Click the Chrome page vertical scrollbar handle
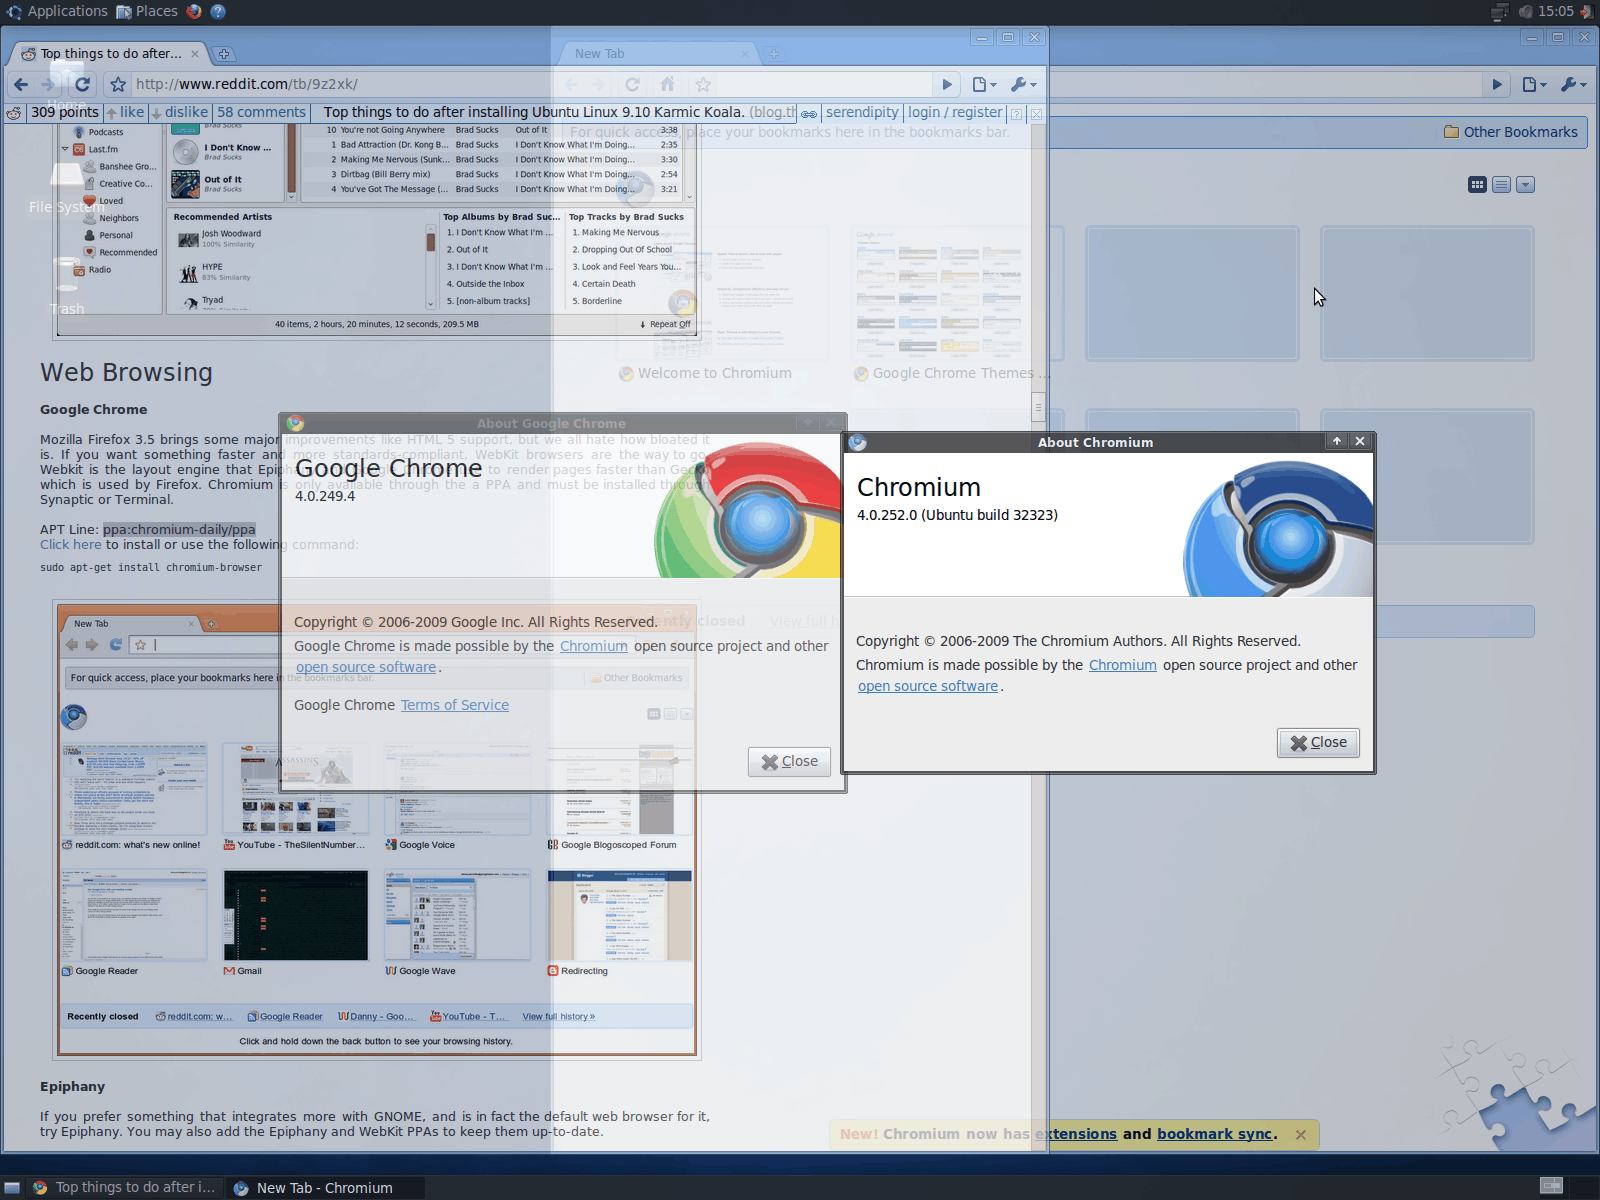The height and width of the screenshot is (1200, 1600). [1038, 407]
